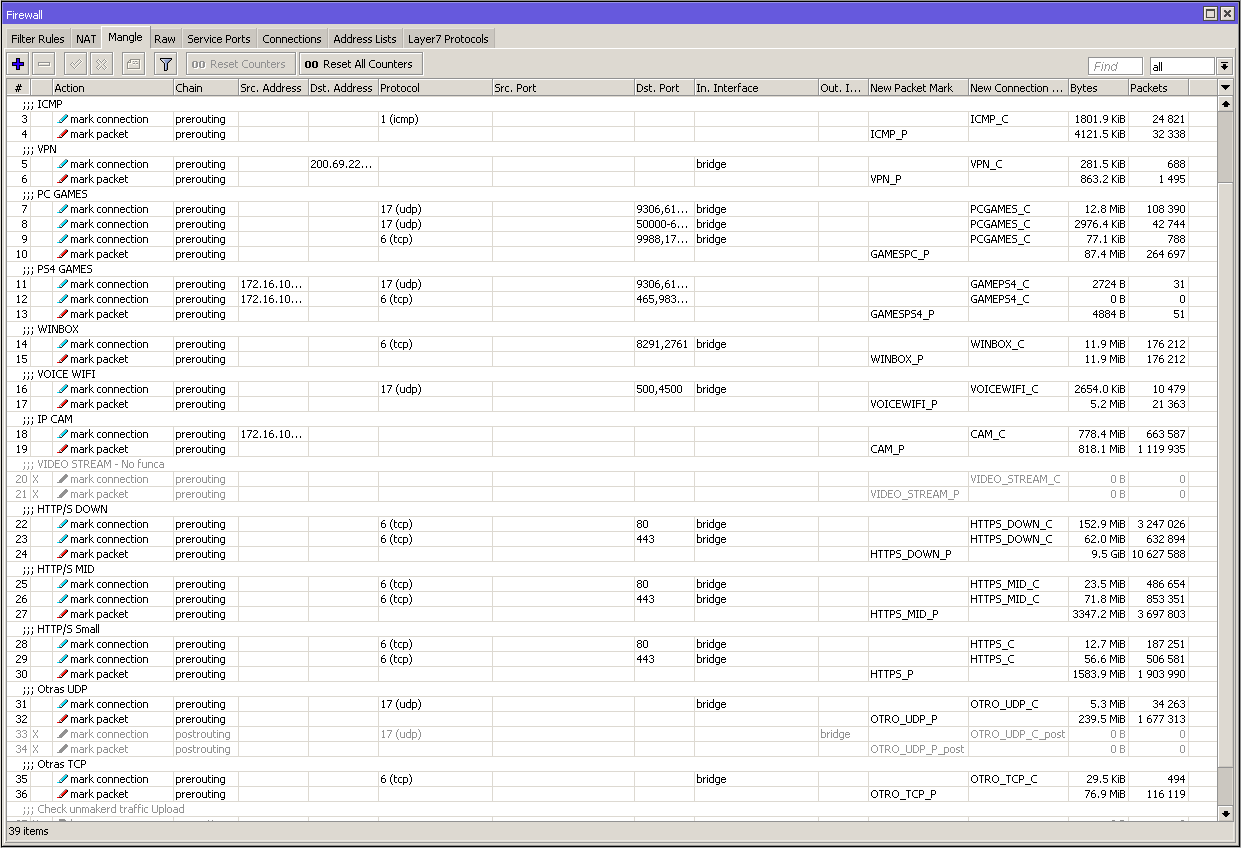The width and height of the screenshot is (1241, 848).
Task: Click the Reset All Counters button
Action: click(361, 64)
